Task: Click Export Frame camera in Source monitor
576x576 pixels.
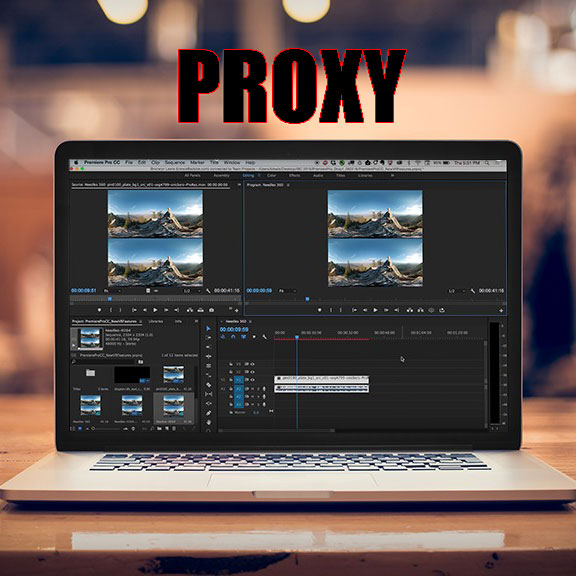Action: click(212, 310)
